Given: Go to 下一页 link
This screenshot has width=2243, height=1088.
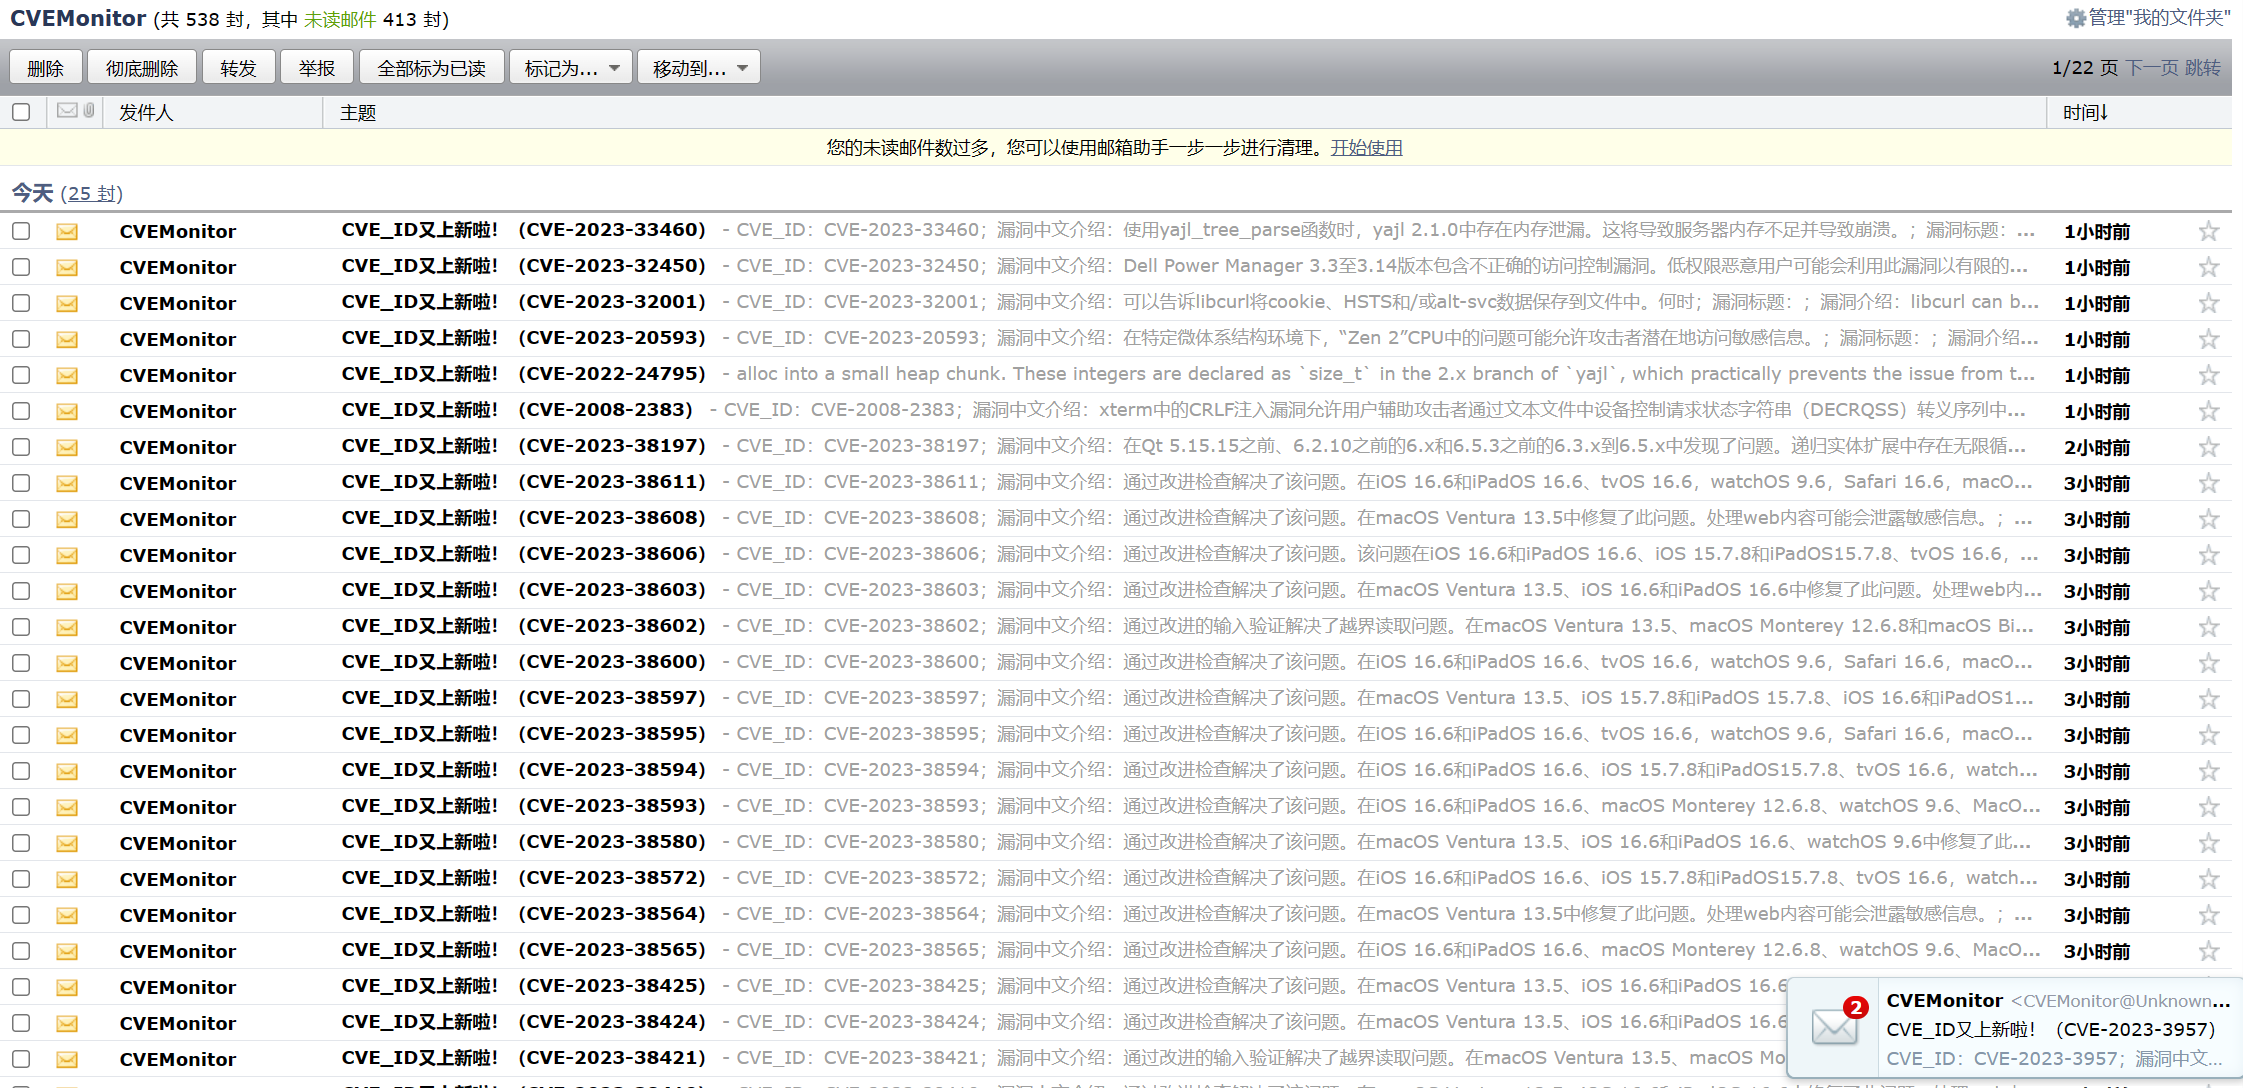Looking at the screenshot, I should coord(2151,68).
